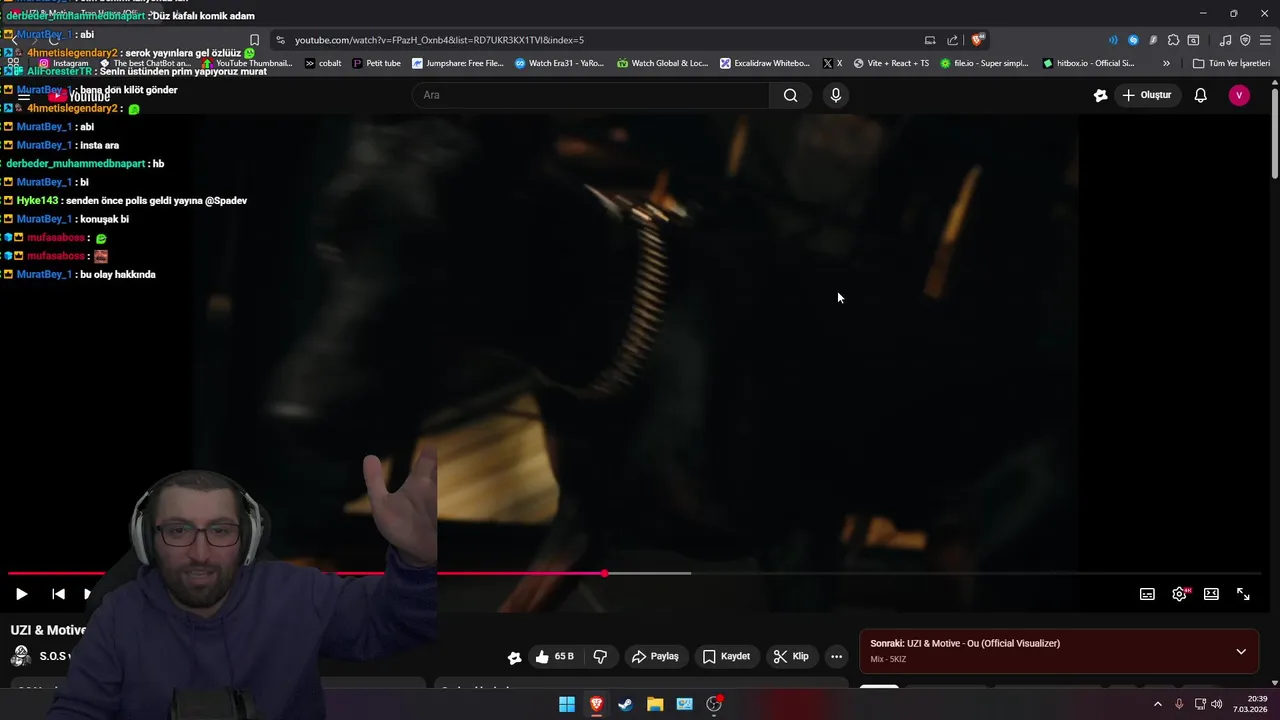Switch to Brave in the taskbar

[596, 704]
